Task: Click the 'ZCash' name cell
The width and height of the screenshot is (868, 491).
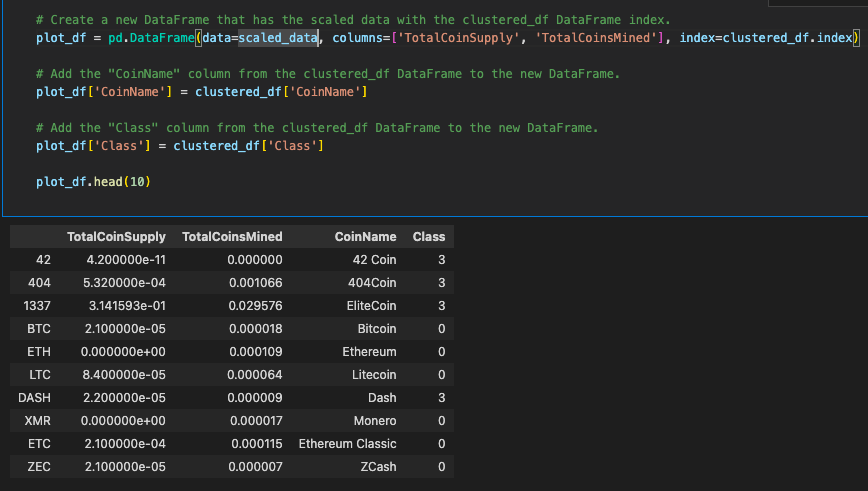Action: 379,467
